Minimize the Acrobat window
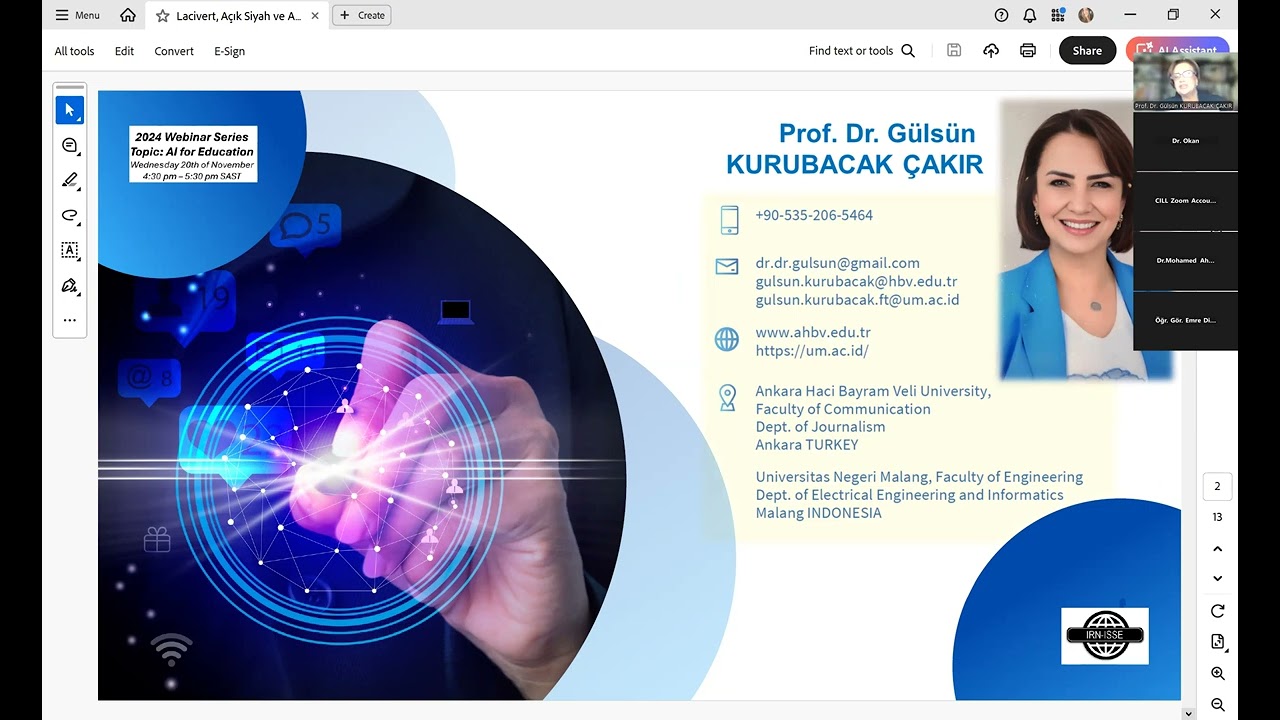1280x720 pixels. 1131,15
